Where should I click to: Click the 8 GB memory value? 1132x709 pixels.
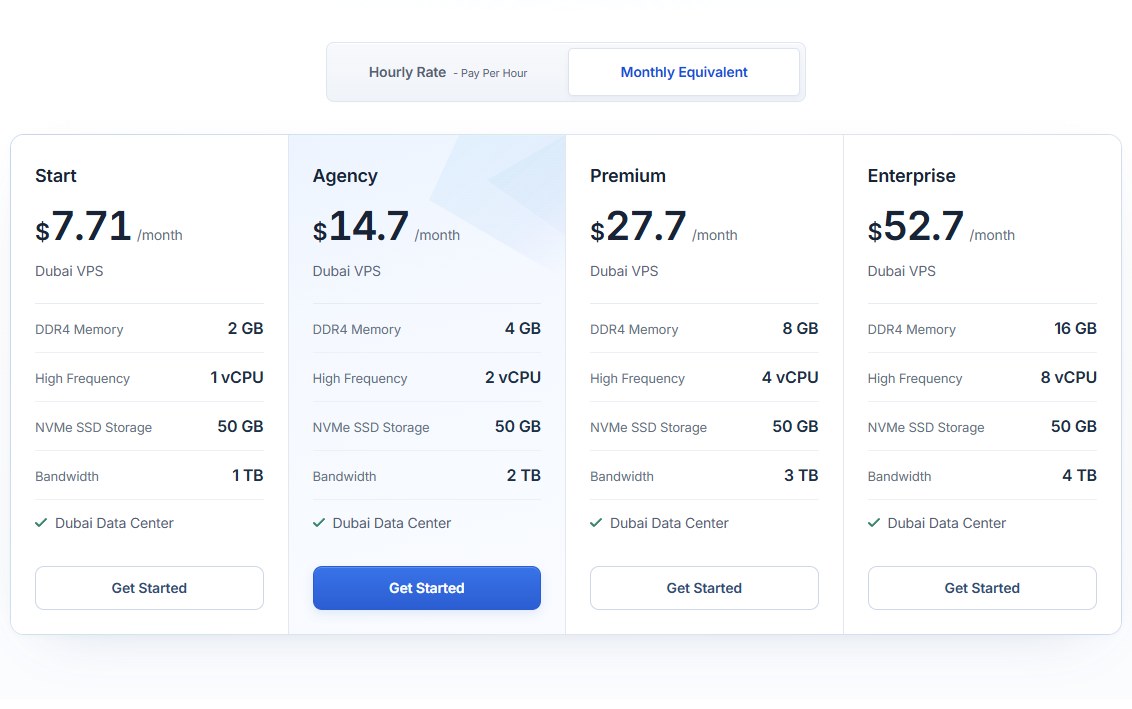tap(800, 329)
